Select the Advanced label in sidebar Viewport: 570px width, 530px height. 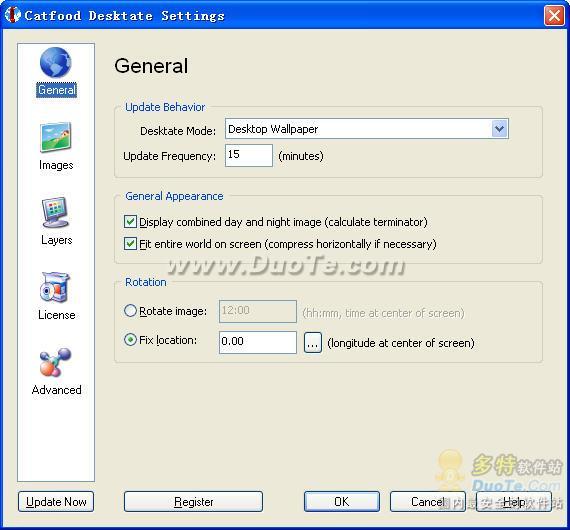(56, 390)
